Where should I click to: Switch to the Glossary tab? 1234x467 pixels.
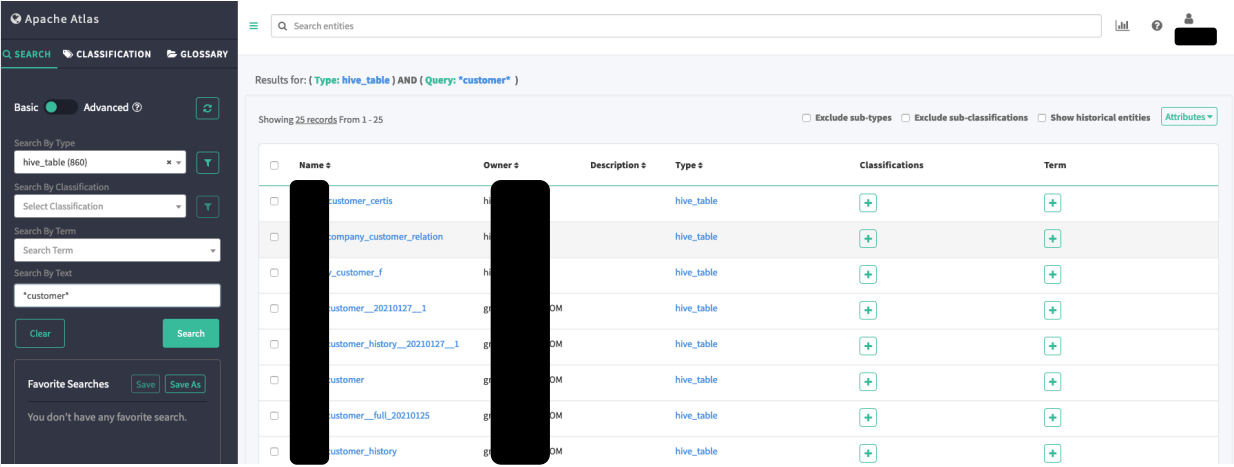tap(197, 54)
